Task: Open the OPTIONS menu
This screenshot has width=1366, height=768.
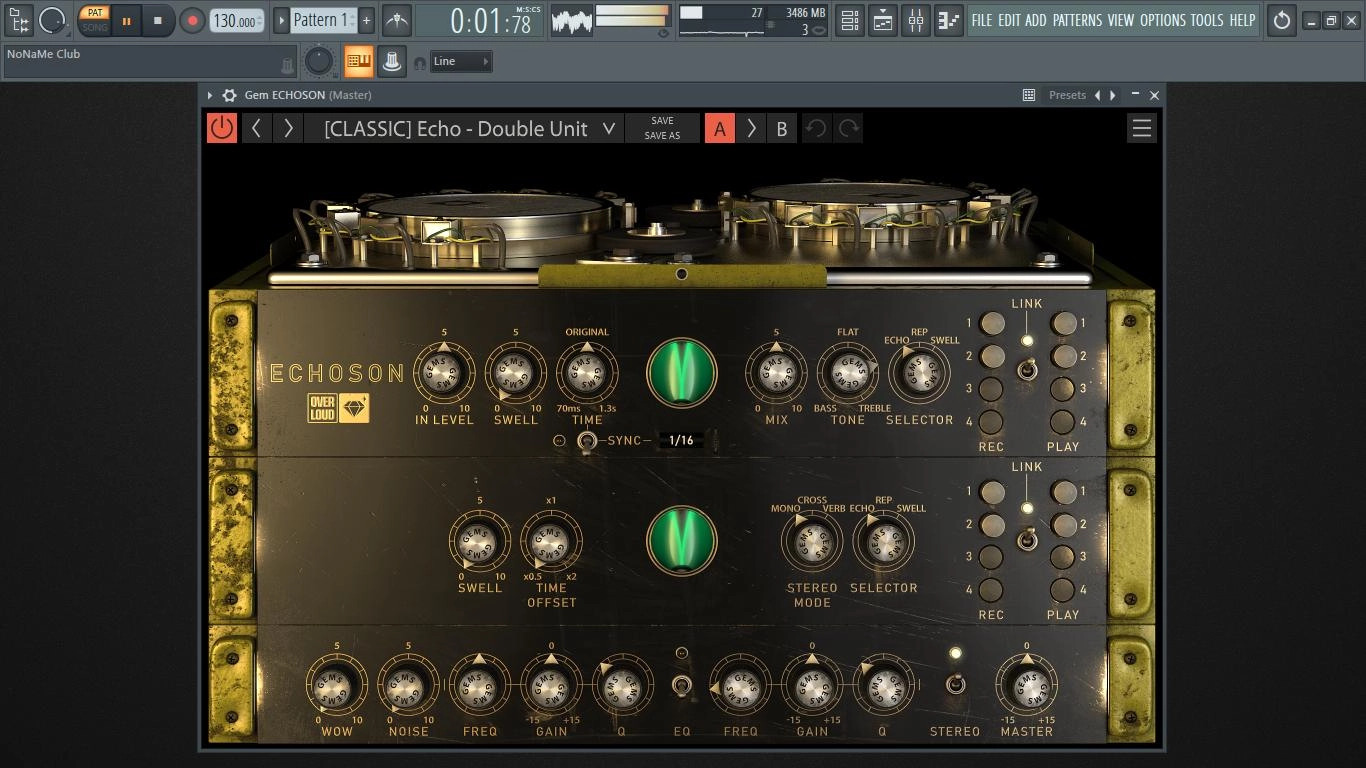Action: 1163,20
